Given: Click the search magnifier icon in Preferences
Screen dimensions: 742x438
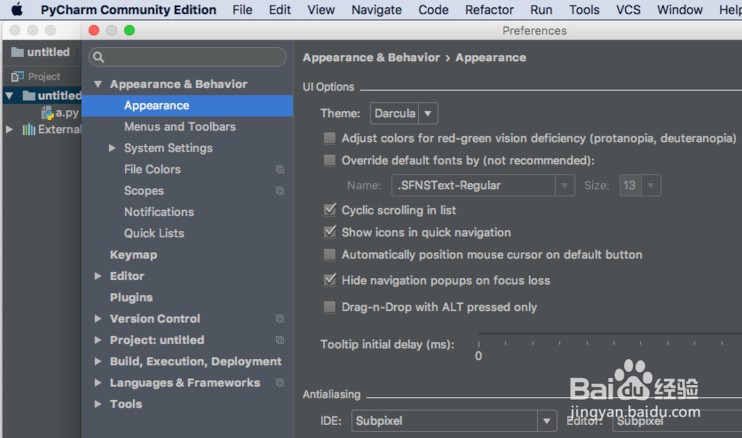Looking at the screenshot, I should pos(98,57).
